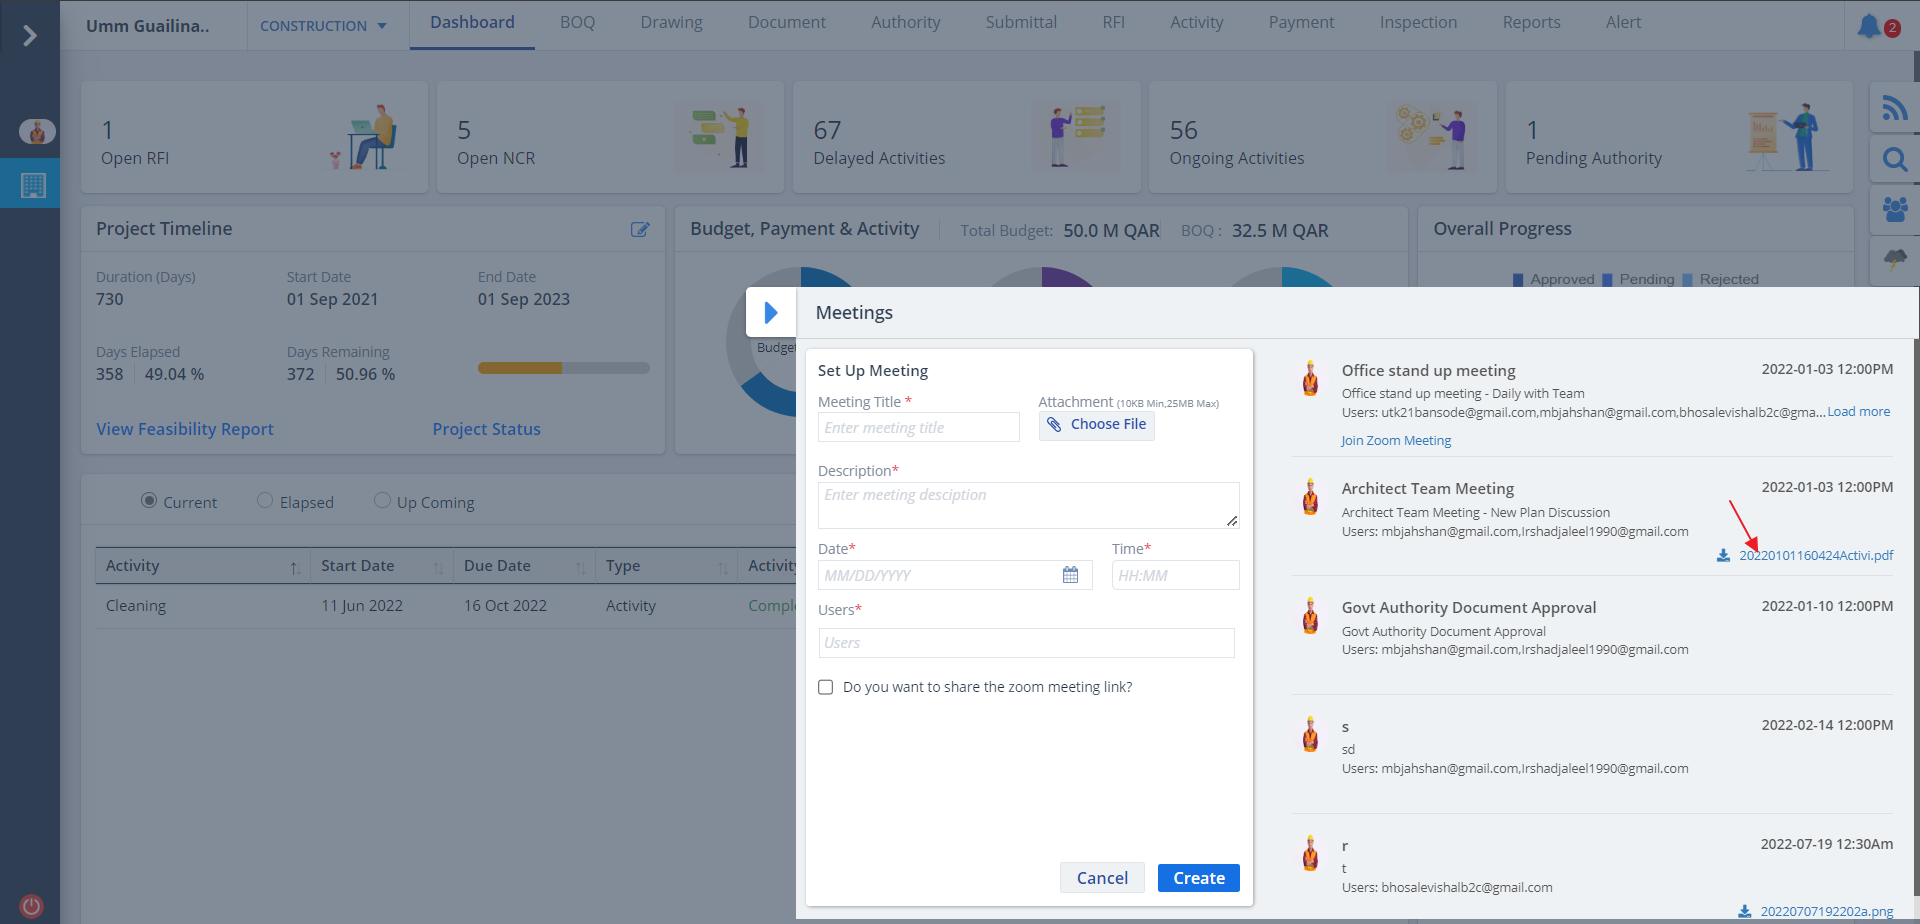Open the RSS feed side icon
The height and width of the screenshot is (924, 1920).
1894,108
